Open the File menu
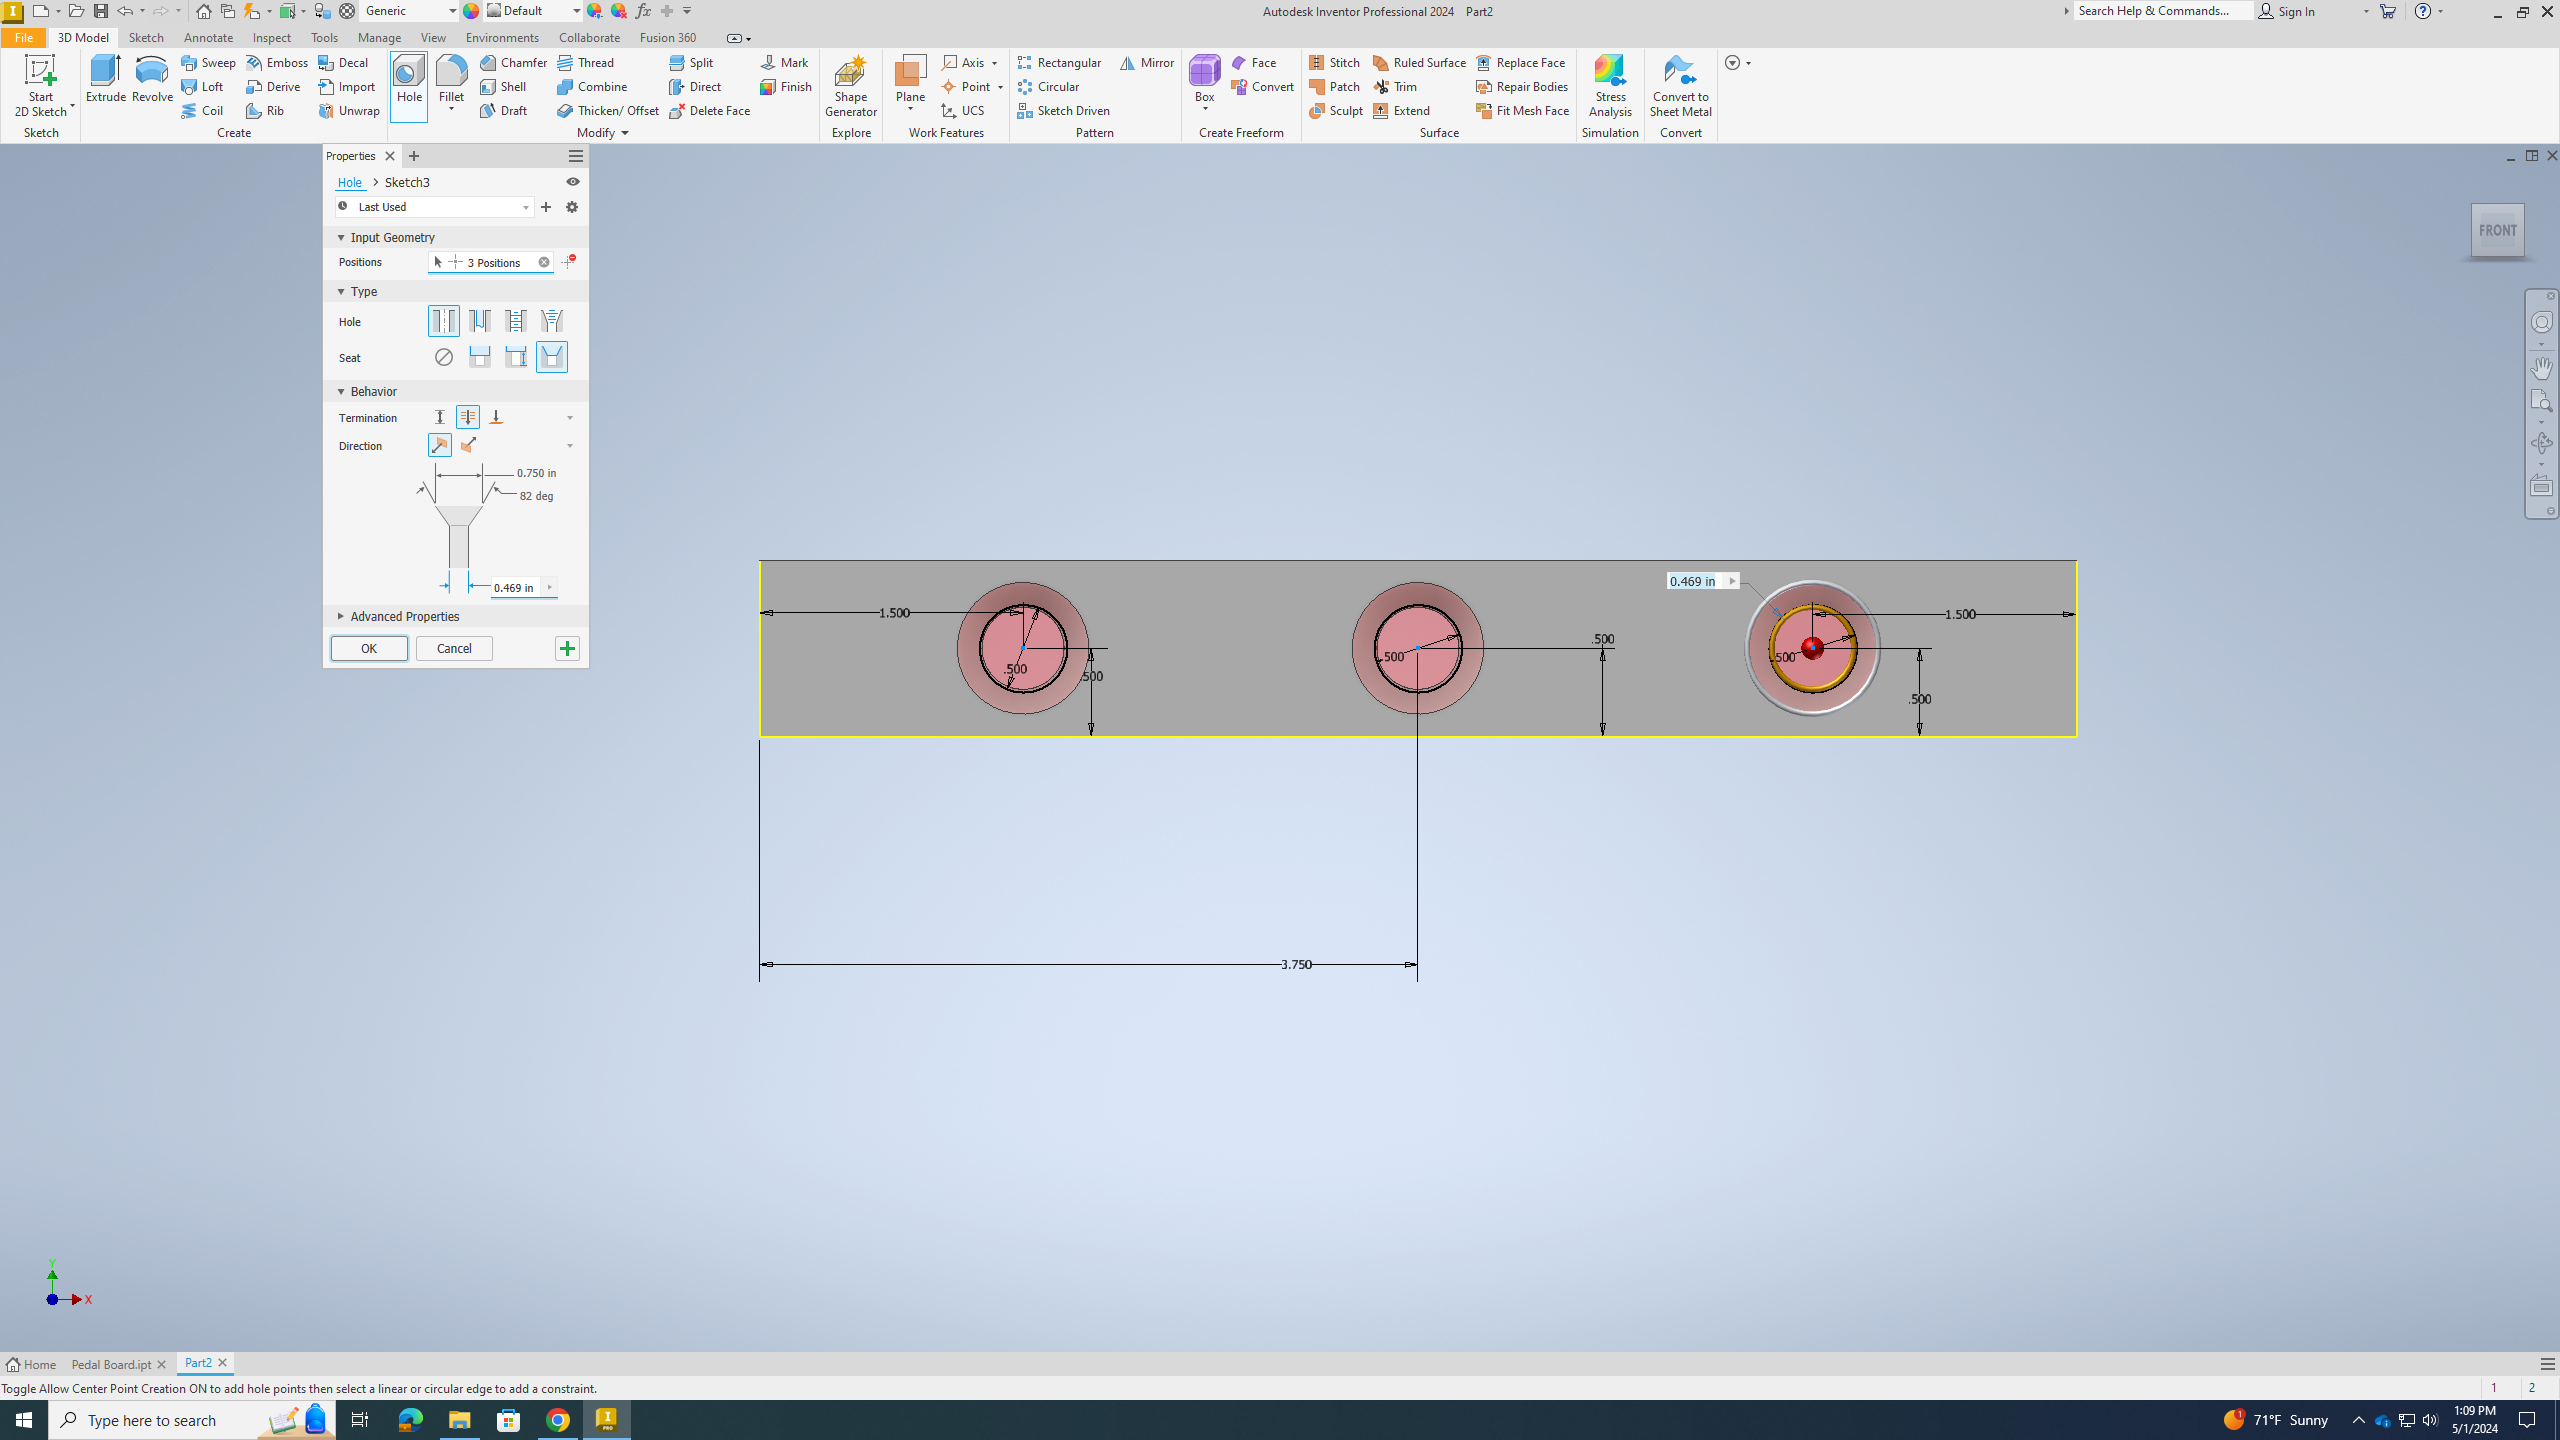Screen dimensions: 2560x1440 coord(23,38)
